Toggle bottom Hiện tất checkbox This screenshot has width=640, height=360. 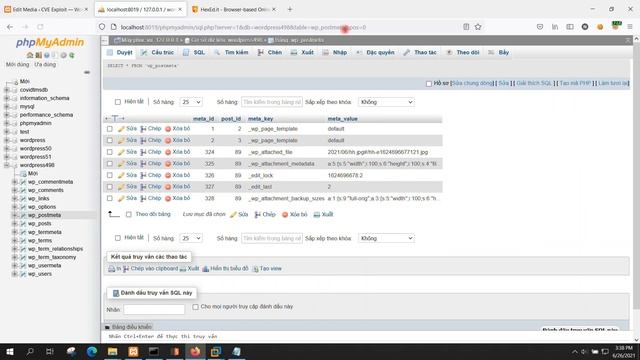(x=118, y=238)
